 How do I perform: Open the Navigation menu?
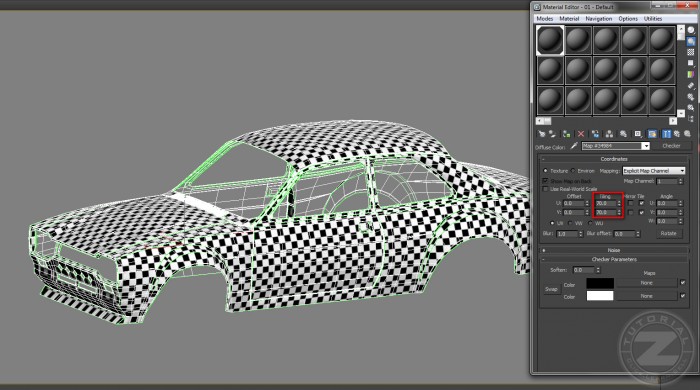599,19
